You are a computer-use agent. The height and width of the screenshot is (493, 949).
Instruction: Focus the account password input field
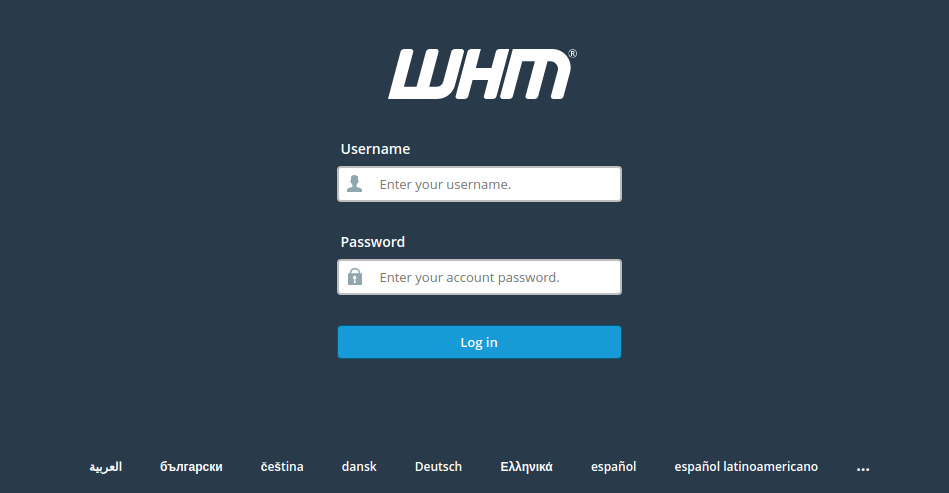coord(479,277)
